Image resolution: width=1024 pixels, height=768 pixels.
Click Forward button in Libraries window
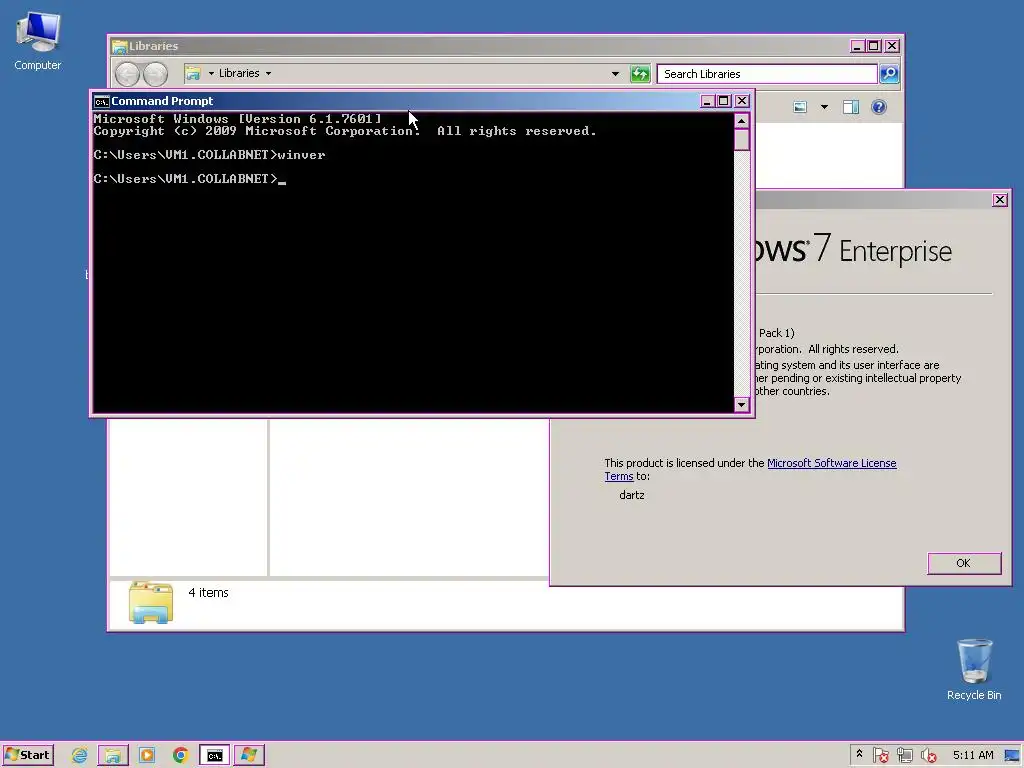[155, 74]
